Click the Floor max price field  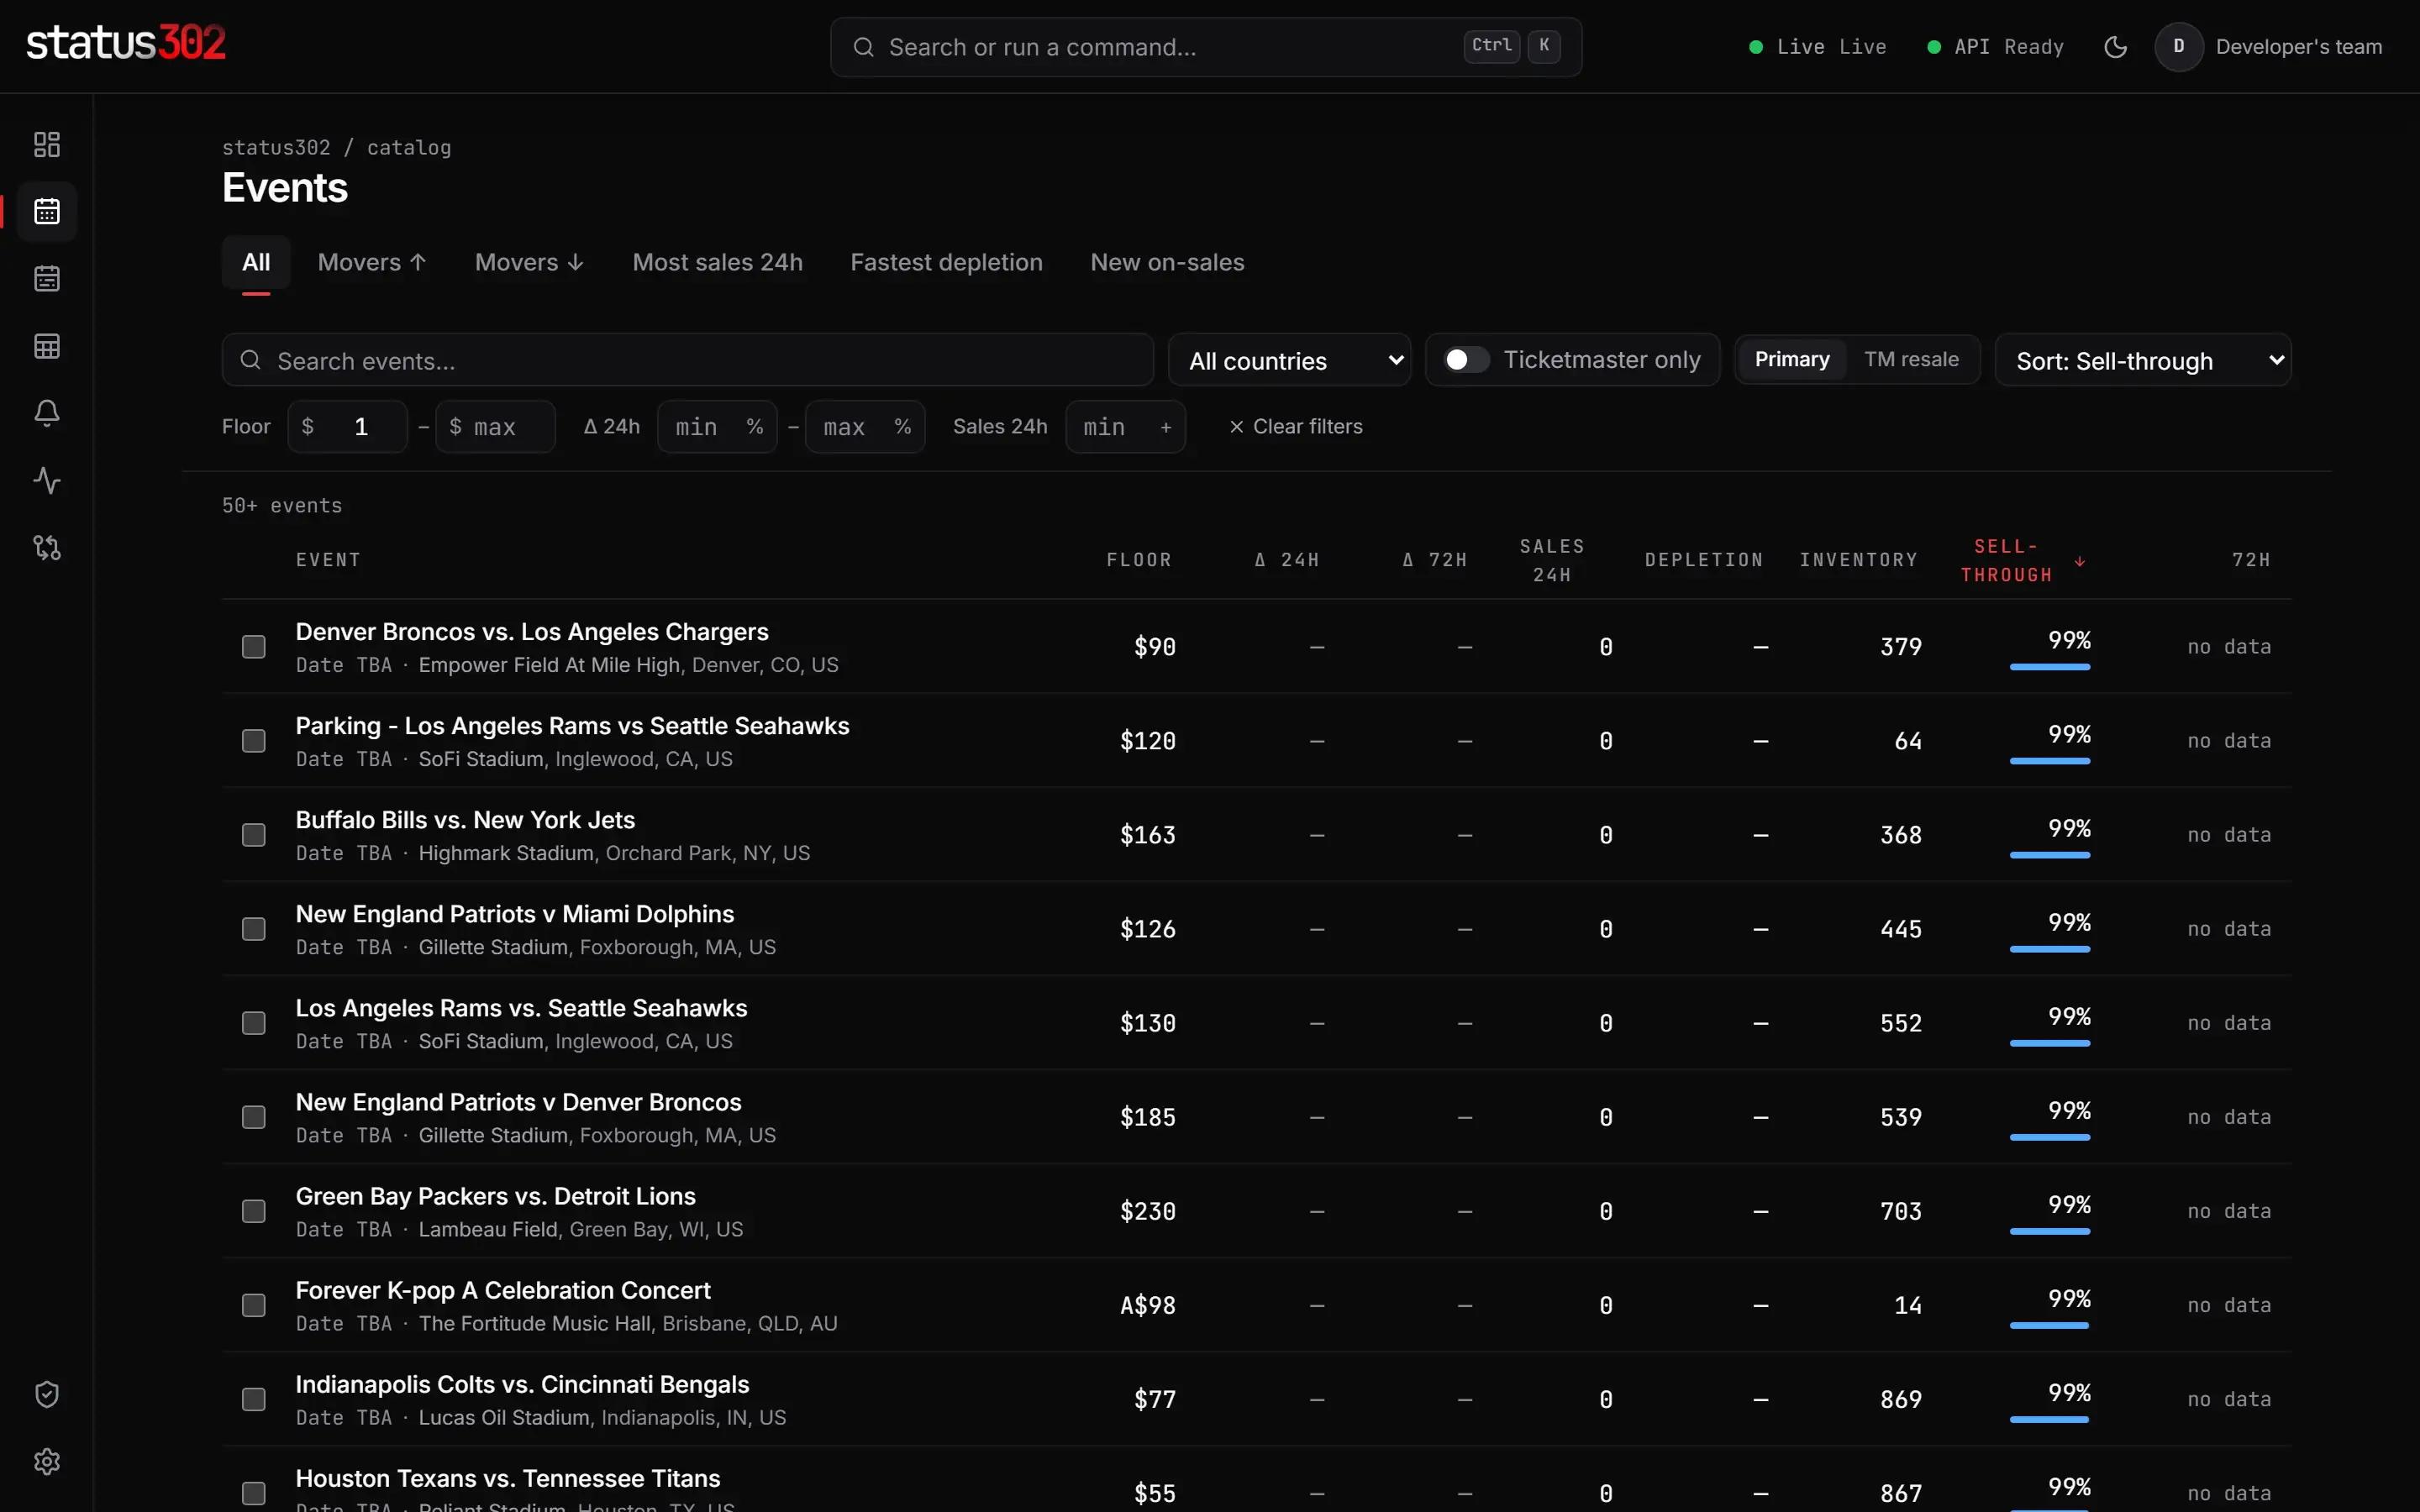coord(495,427)
